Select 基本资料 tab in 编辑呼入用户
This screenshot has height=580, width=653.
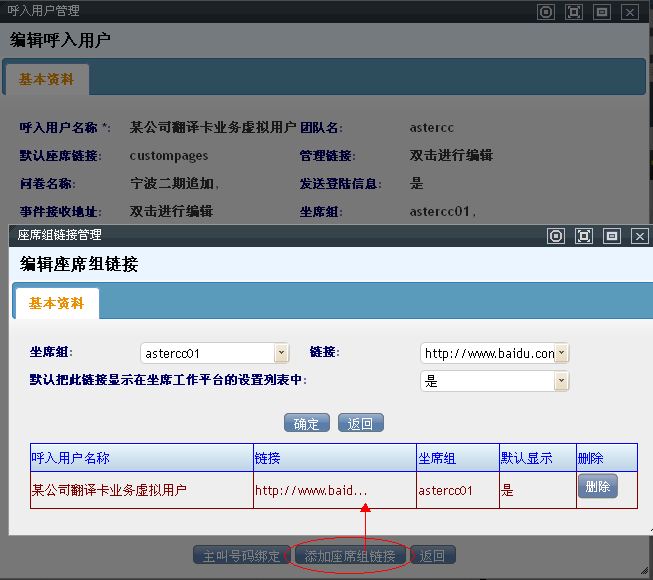pos(46,79)
